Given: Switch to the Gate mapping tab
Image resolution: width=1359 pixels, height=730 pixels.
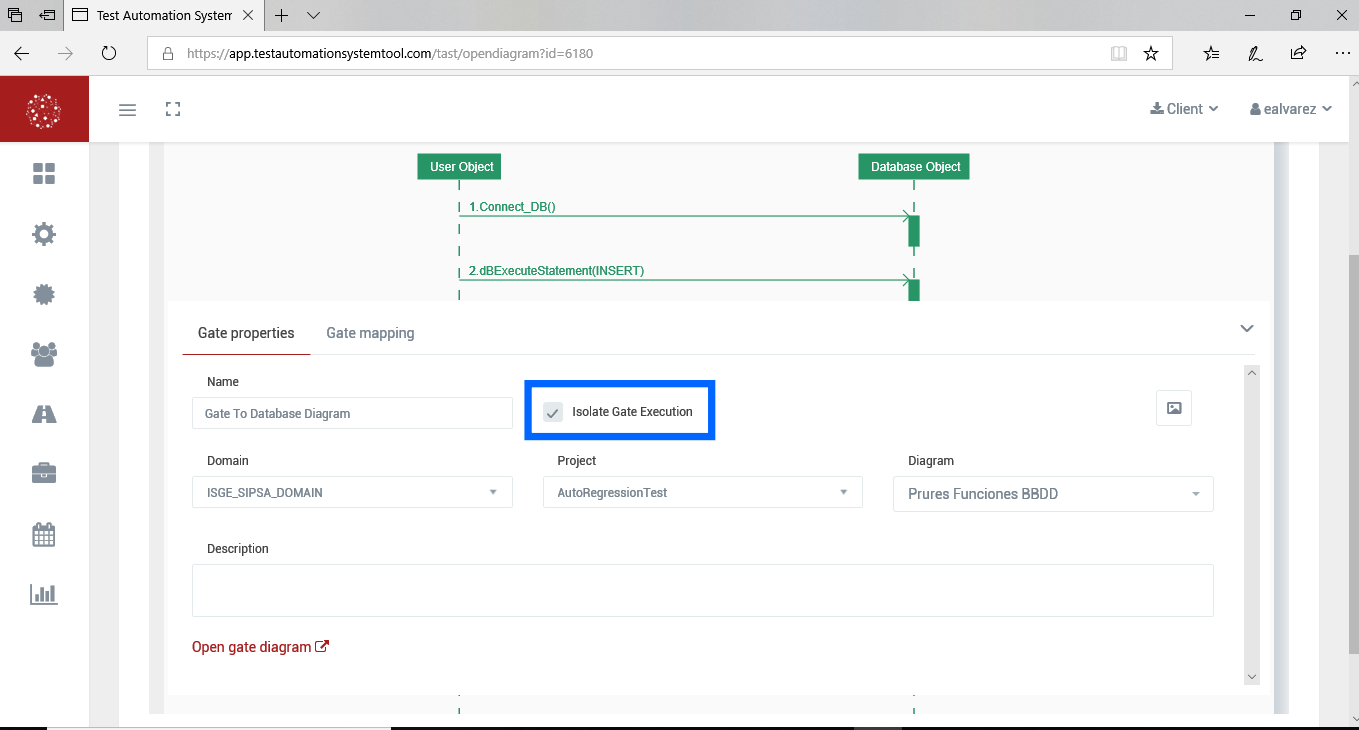Looking at the screenshot, I should [x=370, y=333].
